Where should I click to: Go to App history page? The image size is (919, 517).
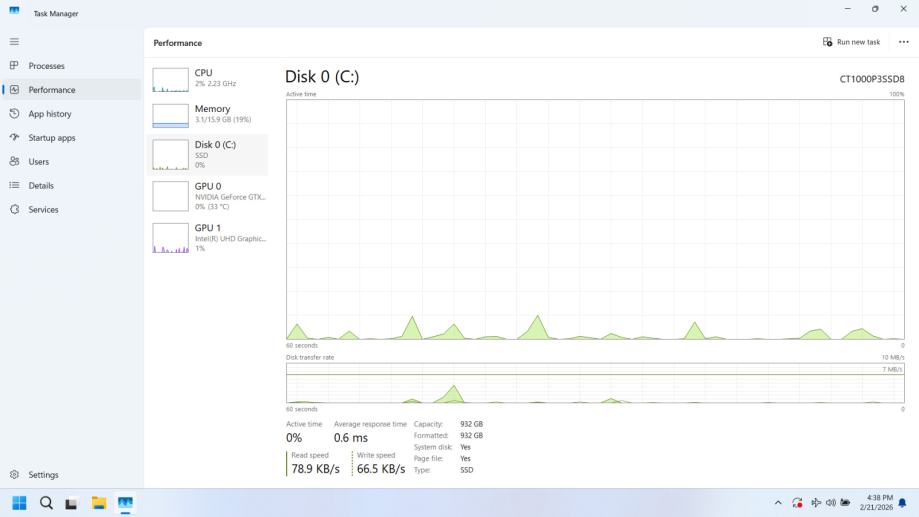[x=50, y=114]
